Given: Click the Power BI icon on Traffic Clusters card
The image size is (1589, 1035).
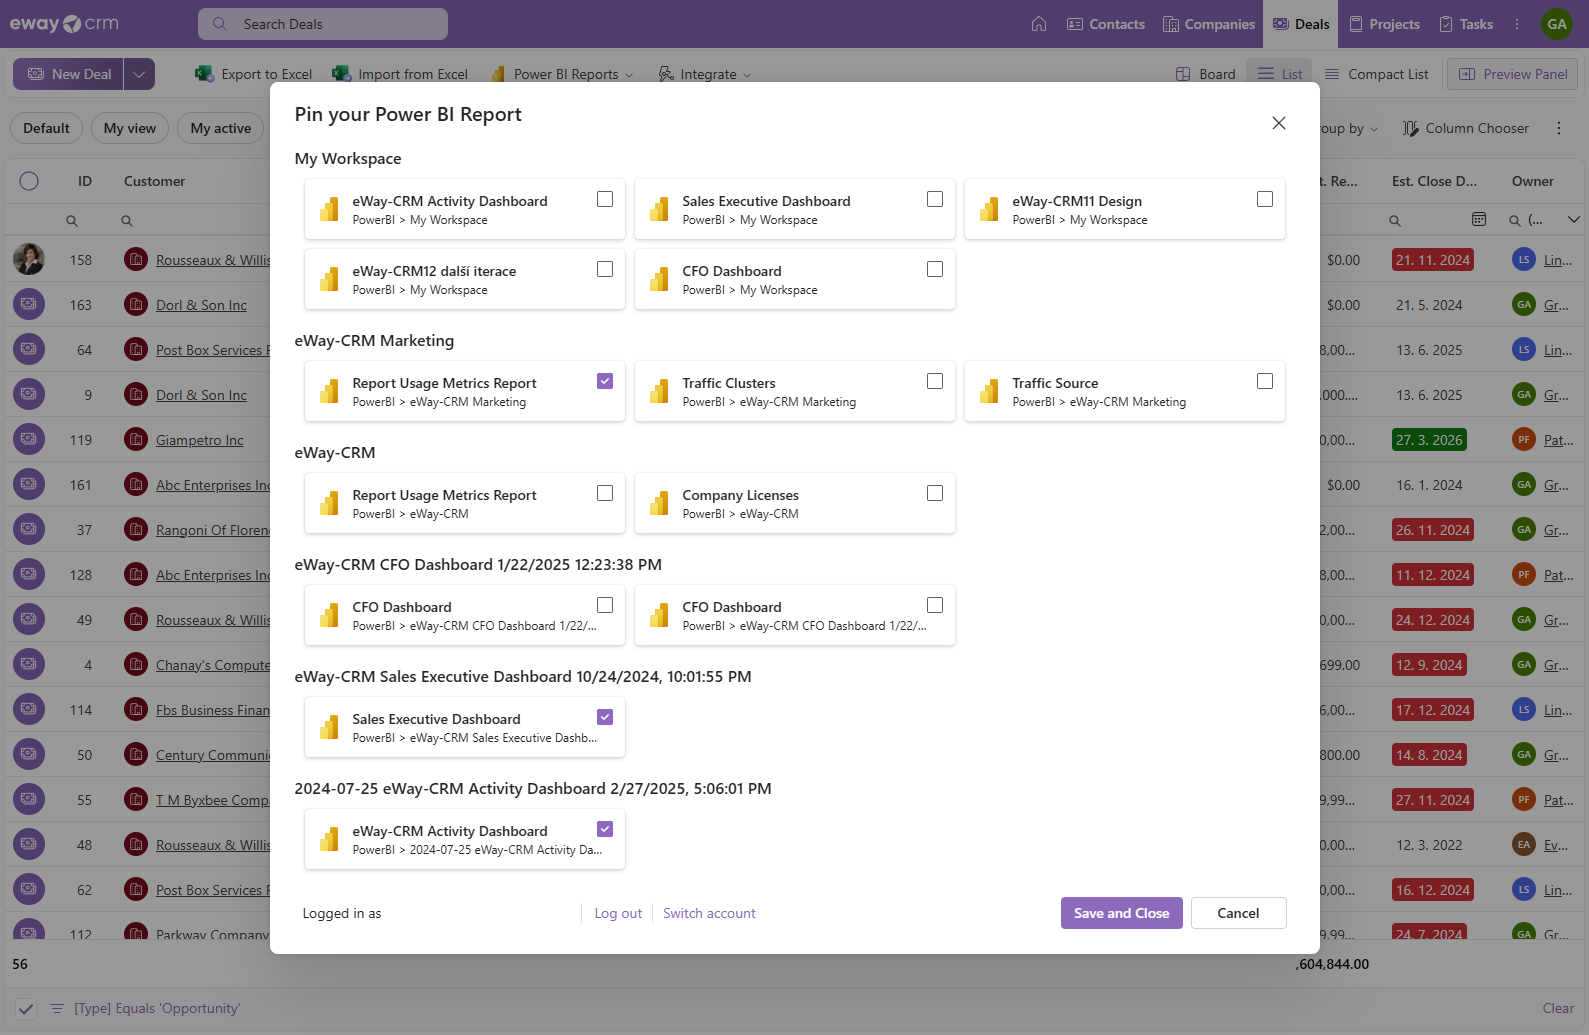Looking at the screenshot, I should click(659, 391).
